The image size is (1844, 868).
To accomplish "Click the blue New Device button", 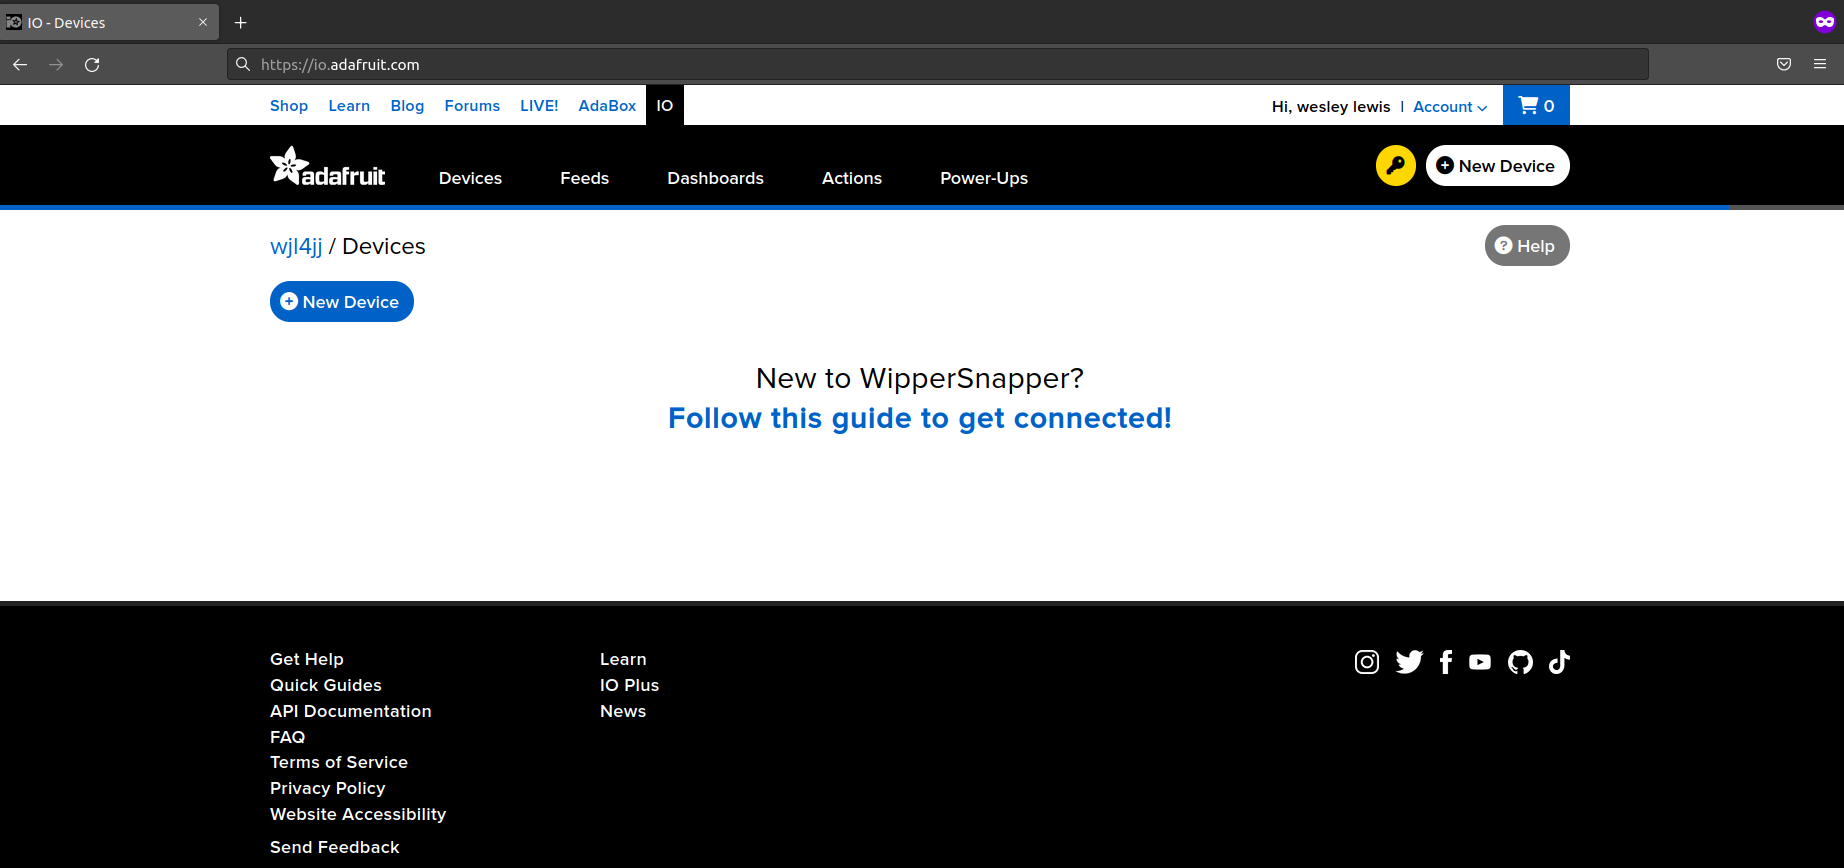I will coord(342,302).
